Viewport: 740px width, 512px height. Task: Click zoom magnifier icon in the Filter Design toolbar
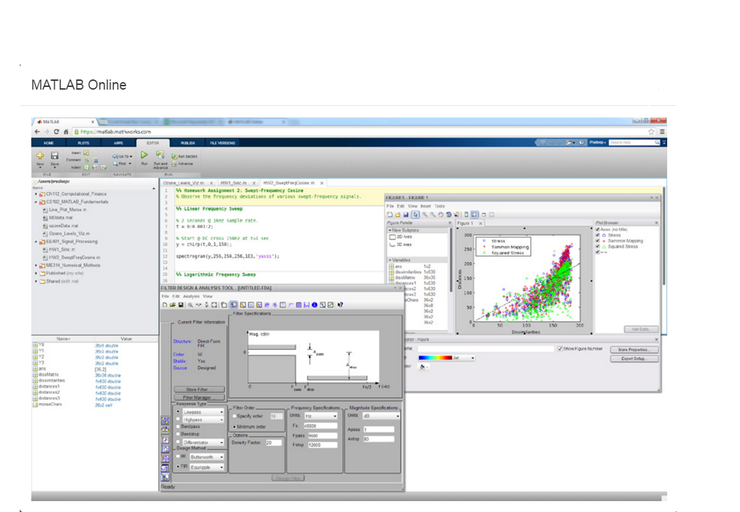point(190,305)
